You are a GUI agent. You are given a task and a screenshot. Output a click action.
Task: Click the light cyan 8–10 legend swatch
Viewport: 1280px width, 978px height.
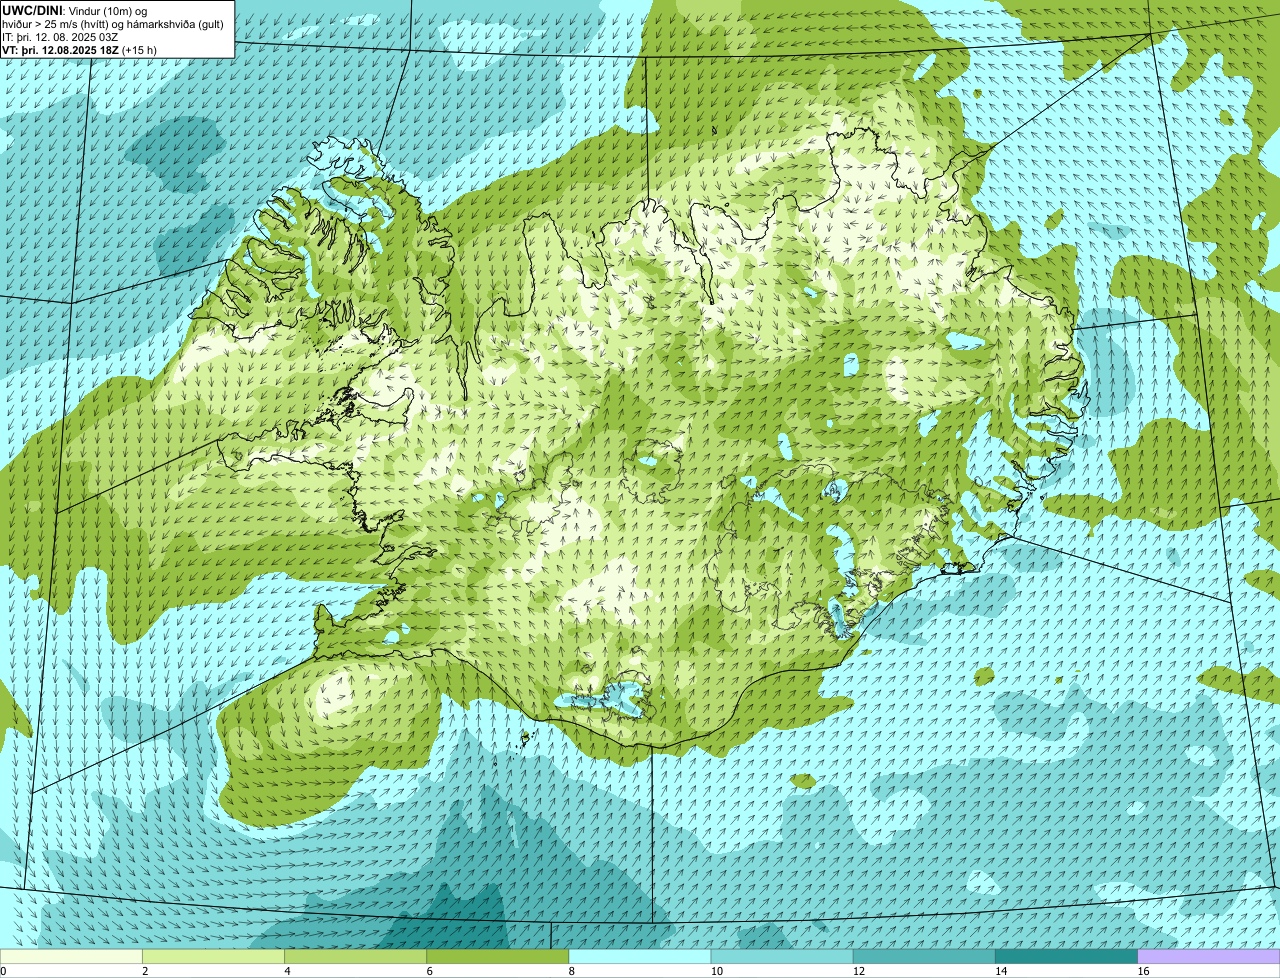coord(640,957)
